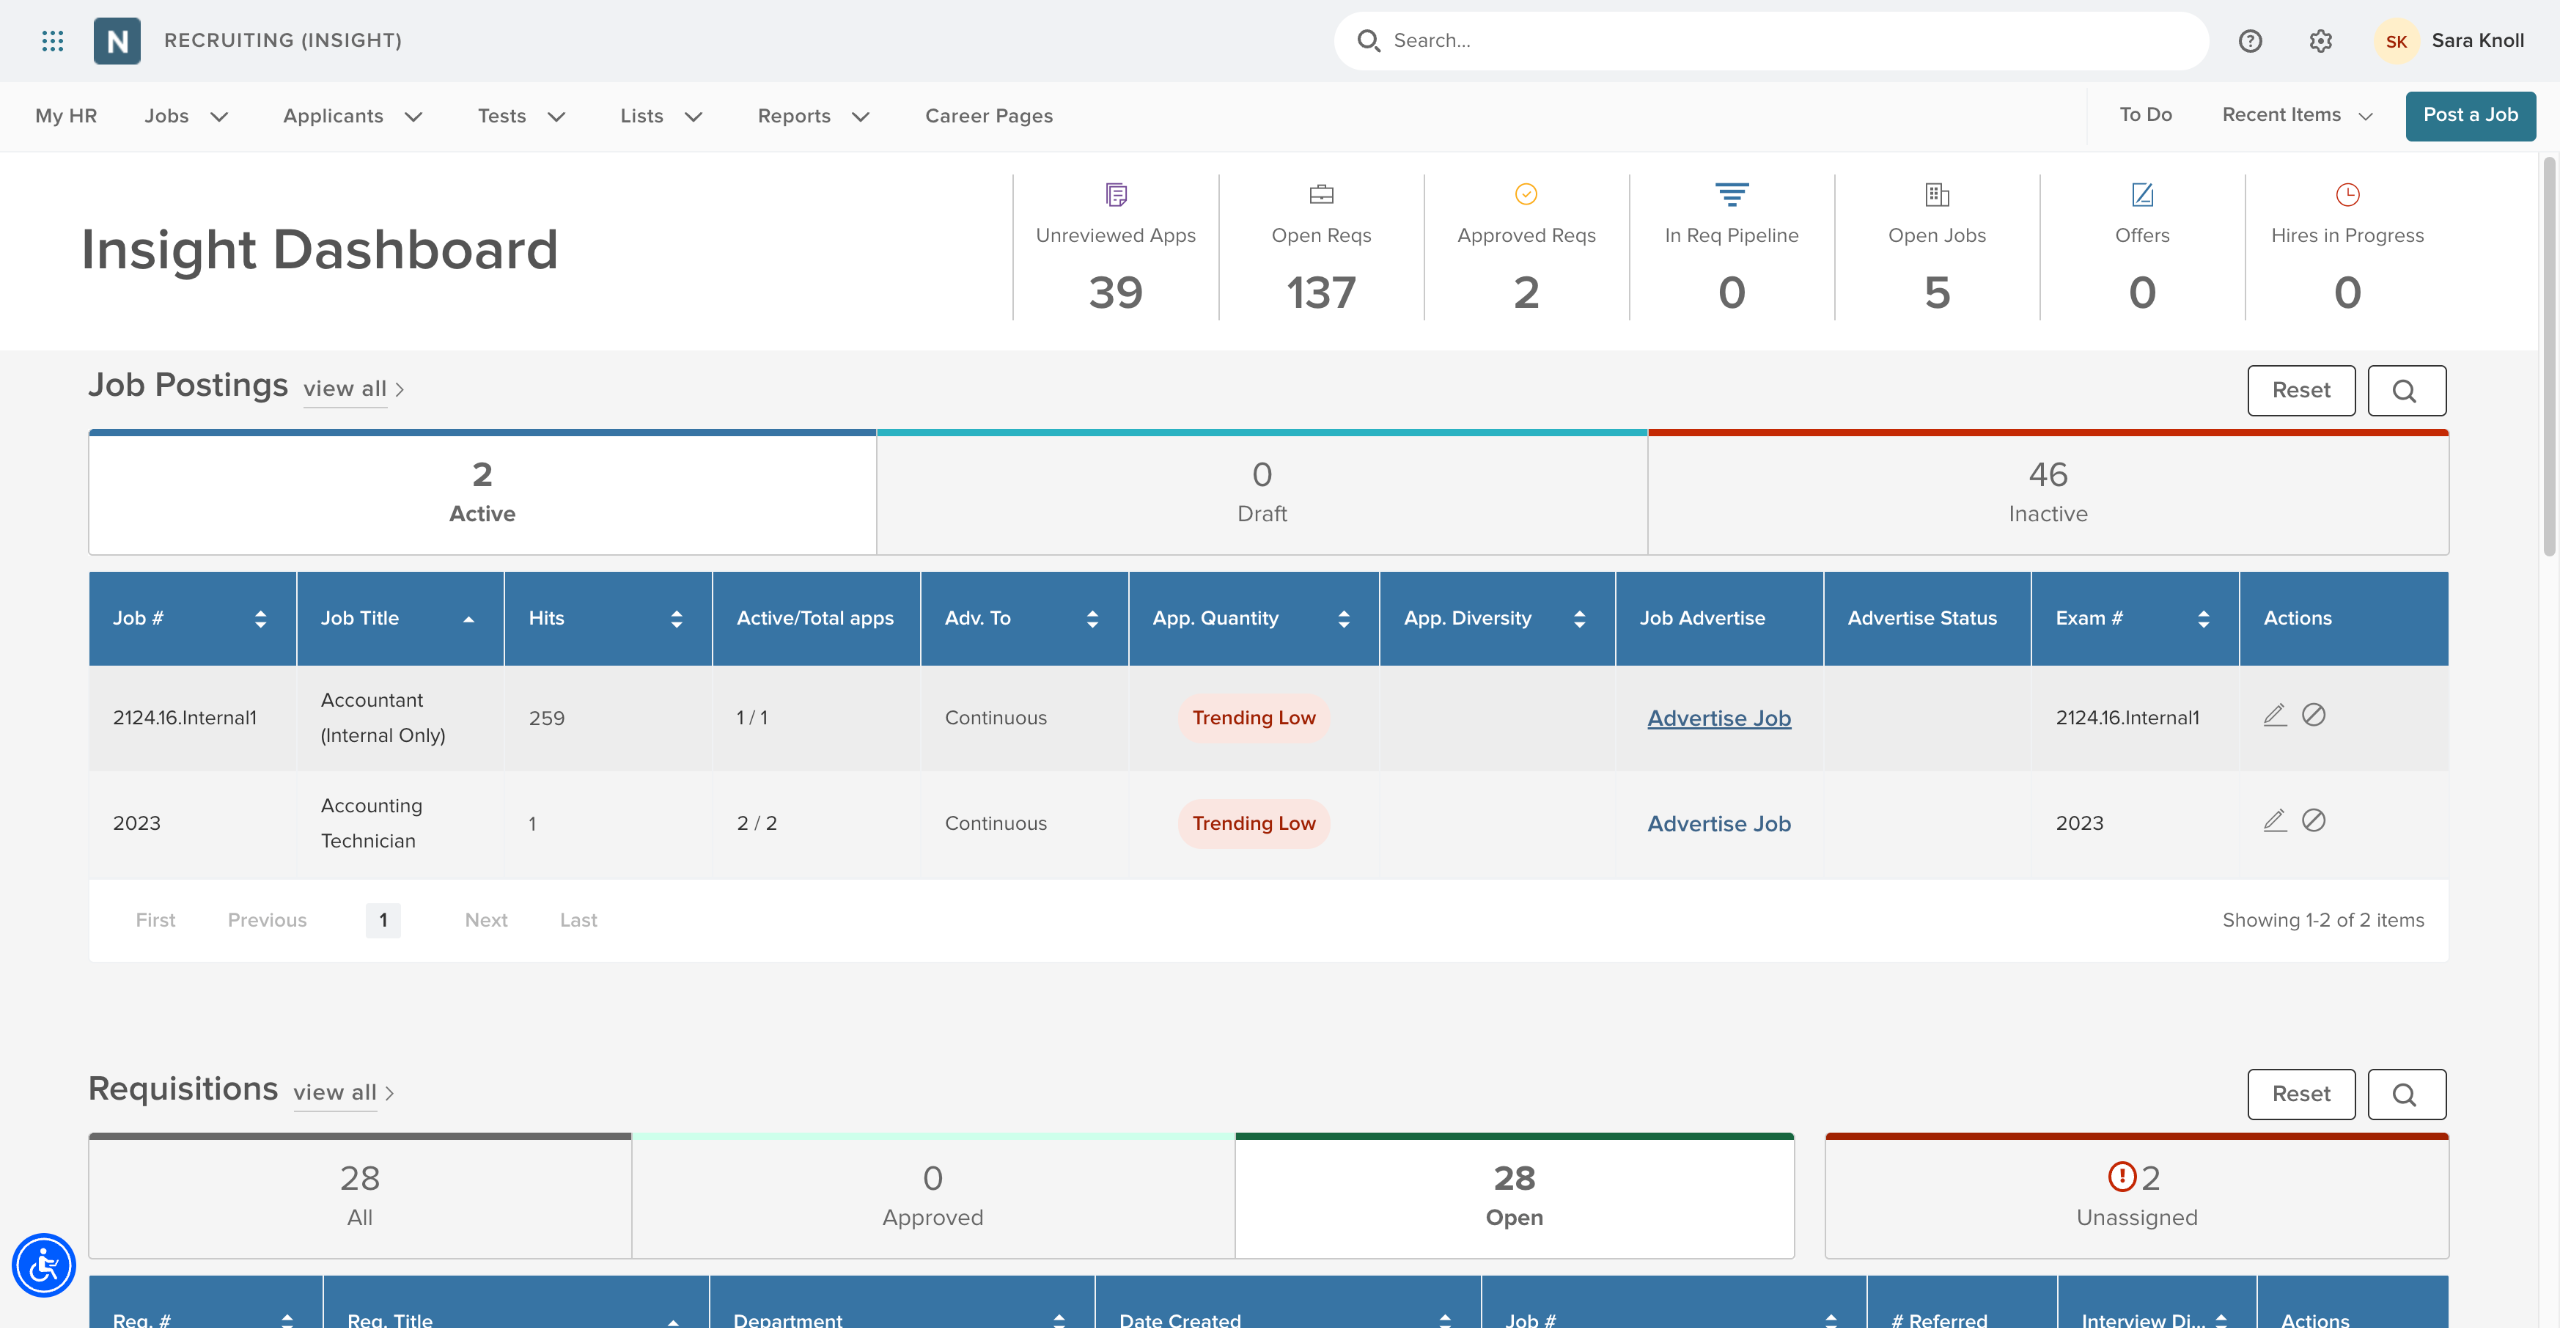Click the help question mark icon
This screenshot has width=2560, height=1328.
click(2250, 41)
